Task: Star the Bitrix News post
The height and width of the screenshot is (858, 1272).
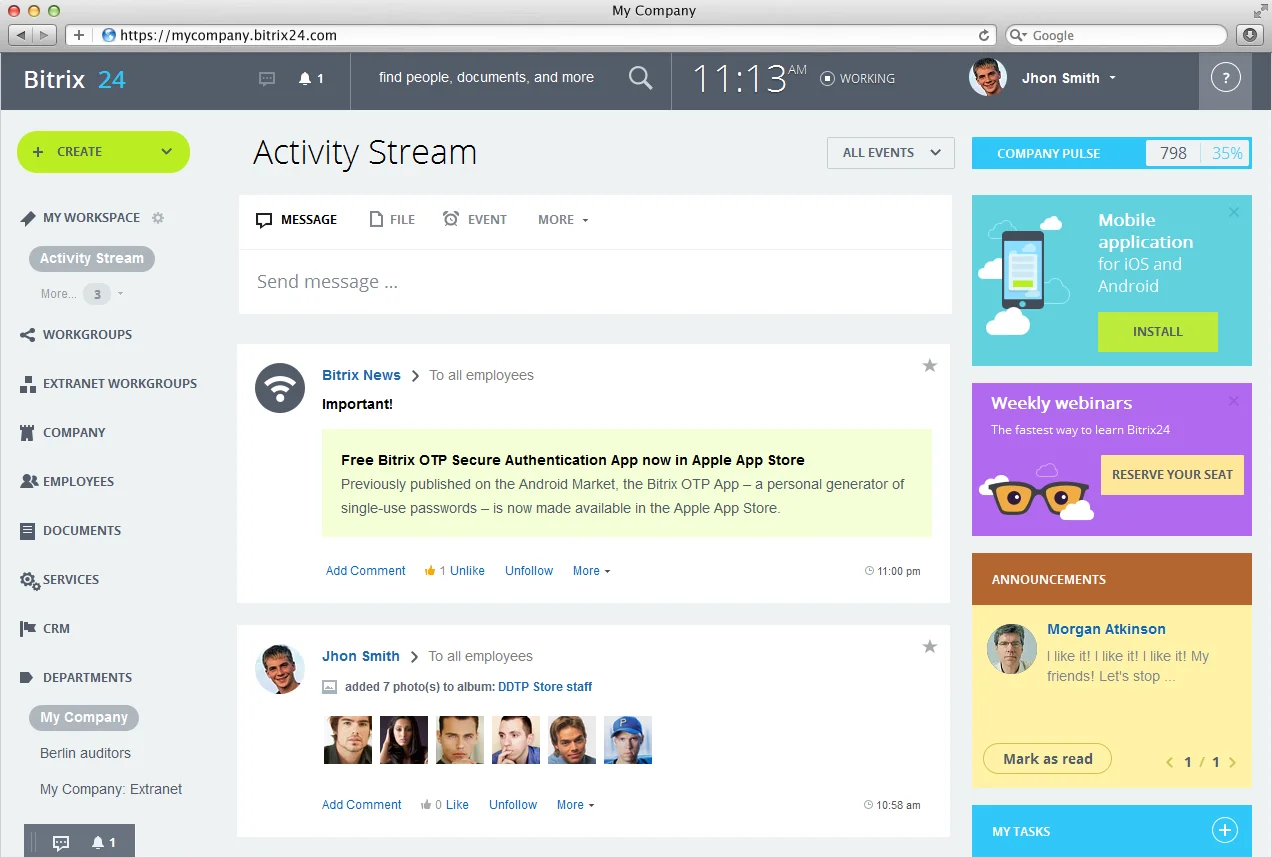Action: [929, 366]
